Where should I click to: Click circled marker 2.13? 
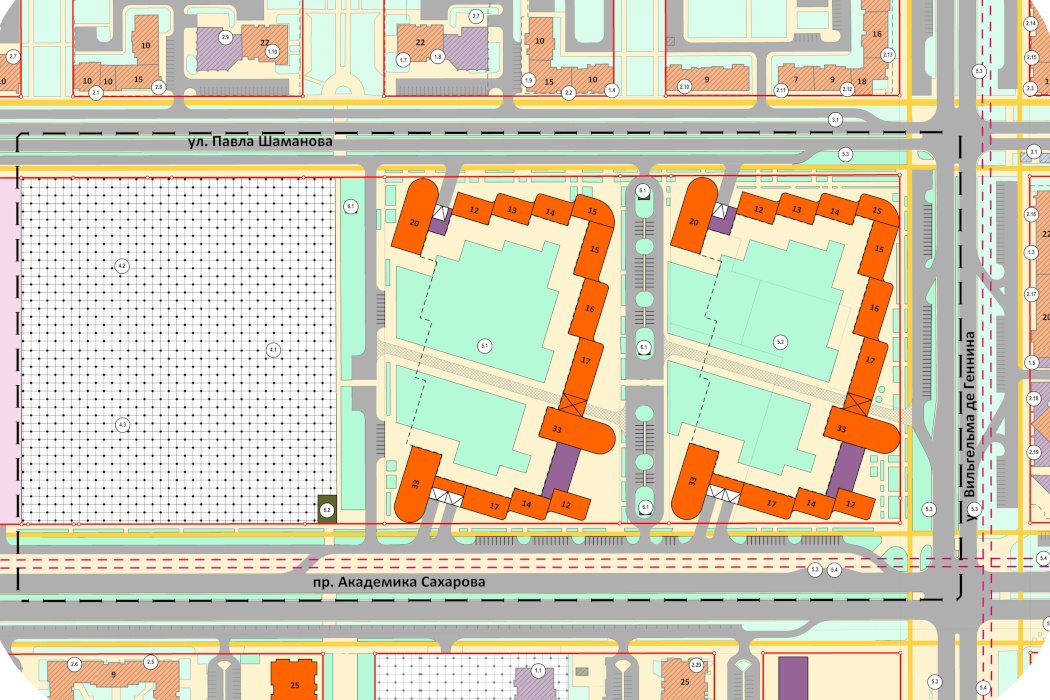888,55
